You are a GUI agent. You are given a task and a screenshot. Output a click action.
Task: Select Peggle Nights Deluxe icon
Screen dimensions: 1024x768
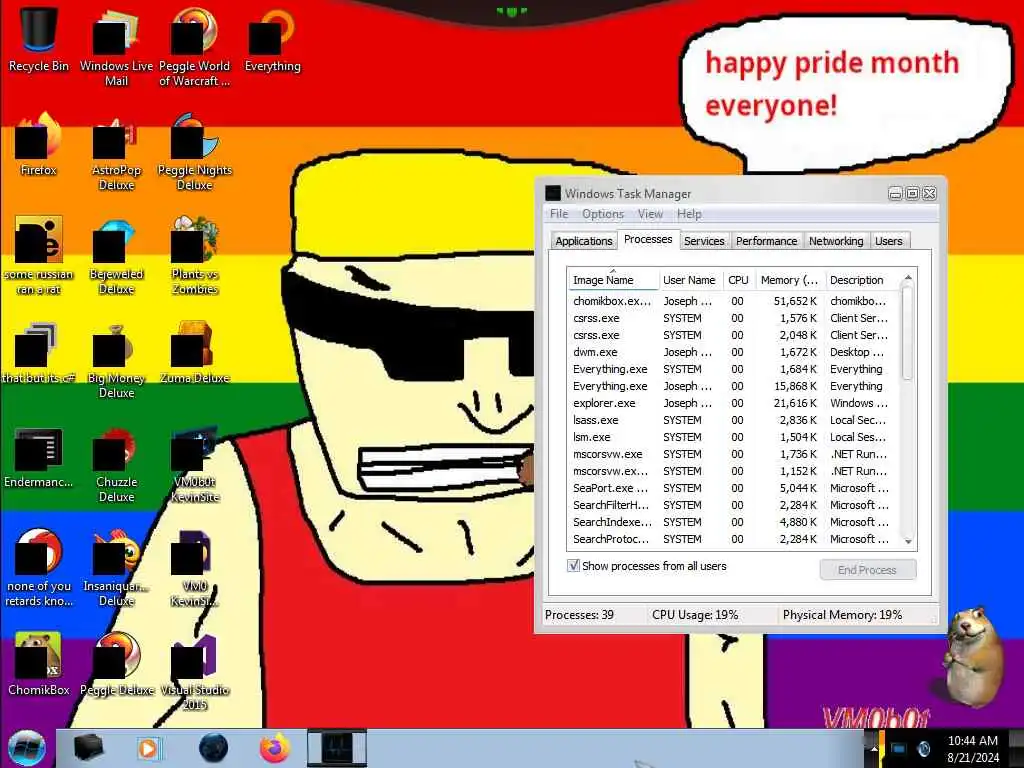[195, 152]
